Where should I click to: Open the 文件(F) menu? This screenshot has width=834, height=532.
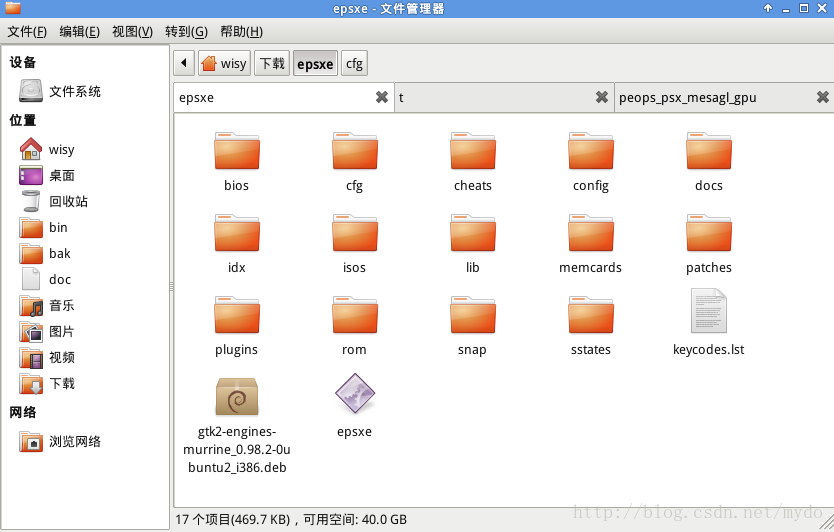27,32
